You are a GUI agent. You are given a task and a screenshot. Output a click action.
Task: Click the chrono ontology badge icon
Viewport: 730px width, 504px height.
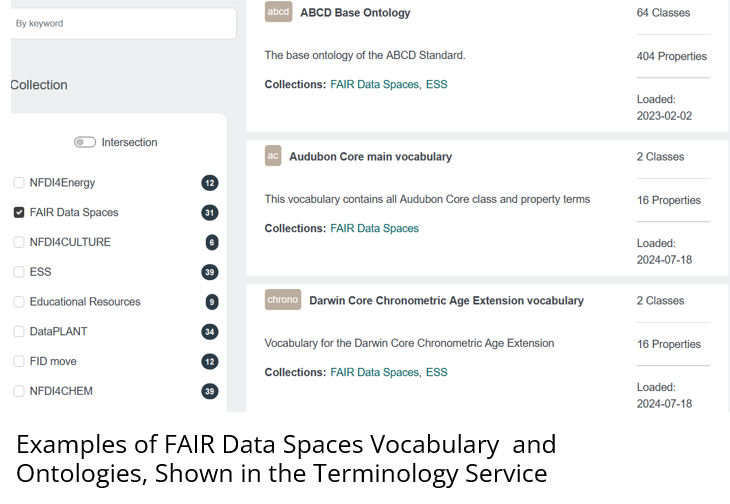(x=283, y=300)
